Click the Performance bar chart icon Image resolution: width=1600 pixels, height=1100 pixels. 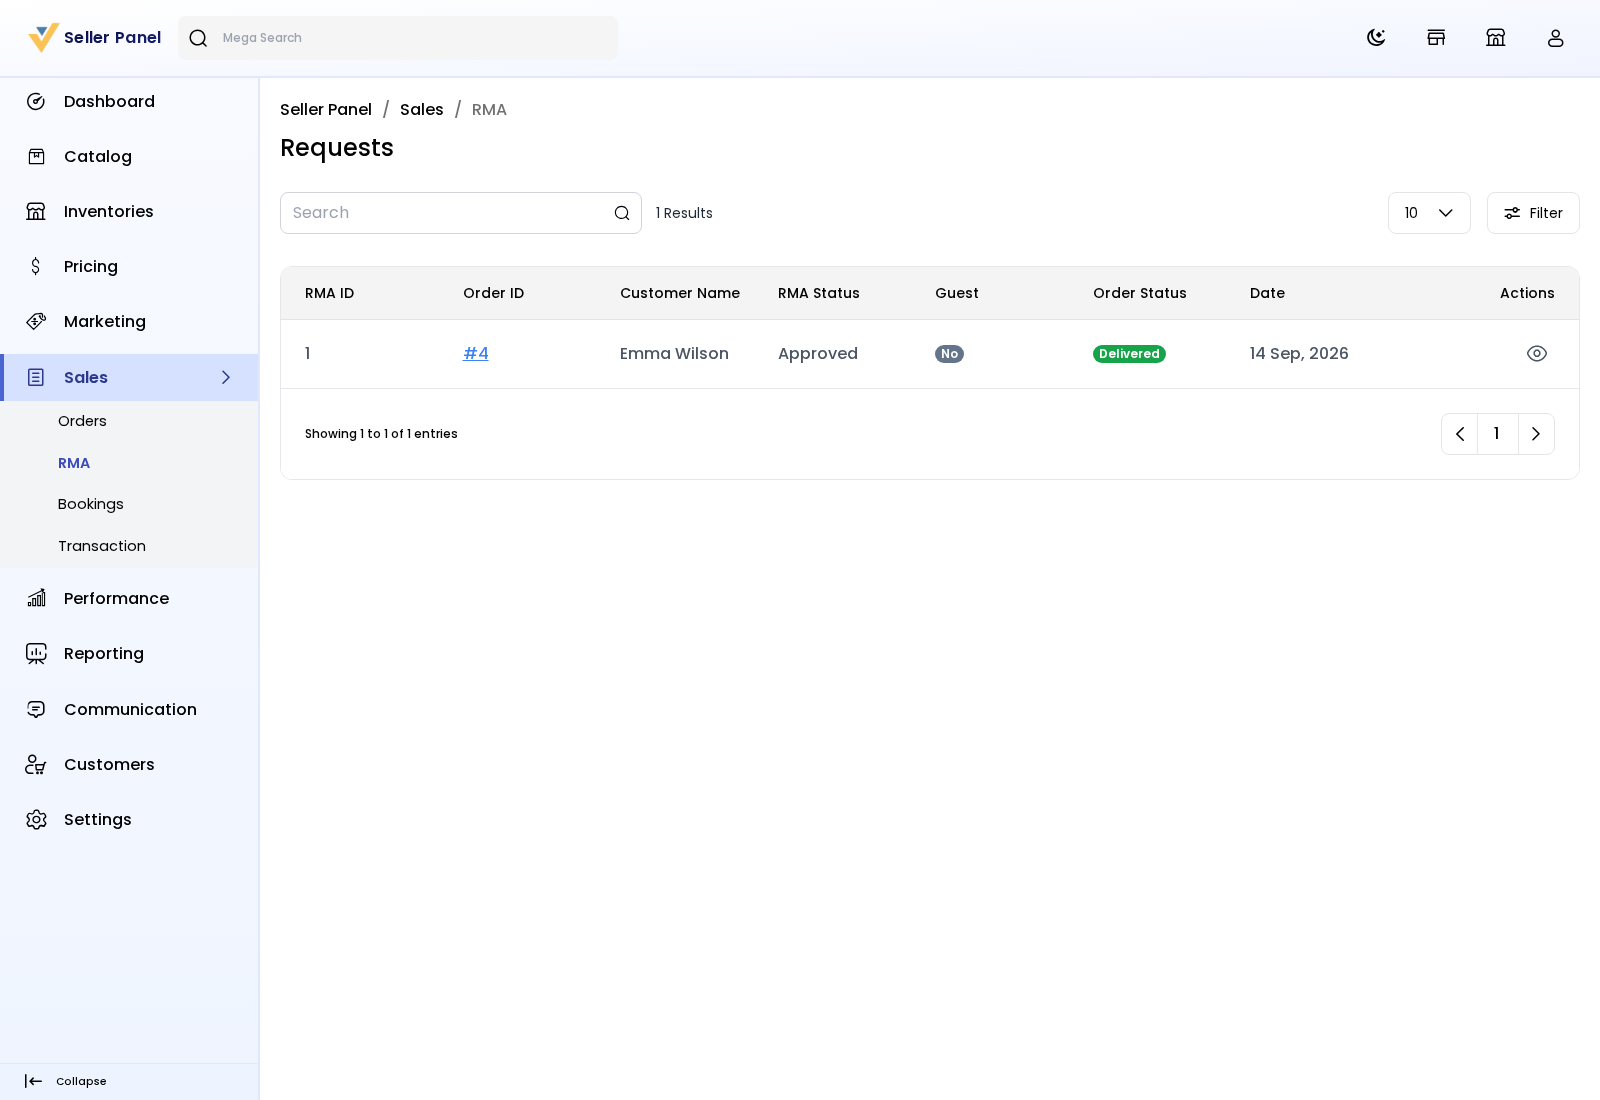tap(36, 599)
